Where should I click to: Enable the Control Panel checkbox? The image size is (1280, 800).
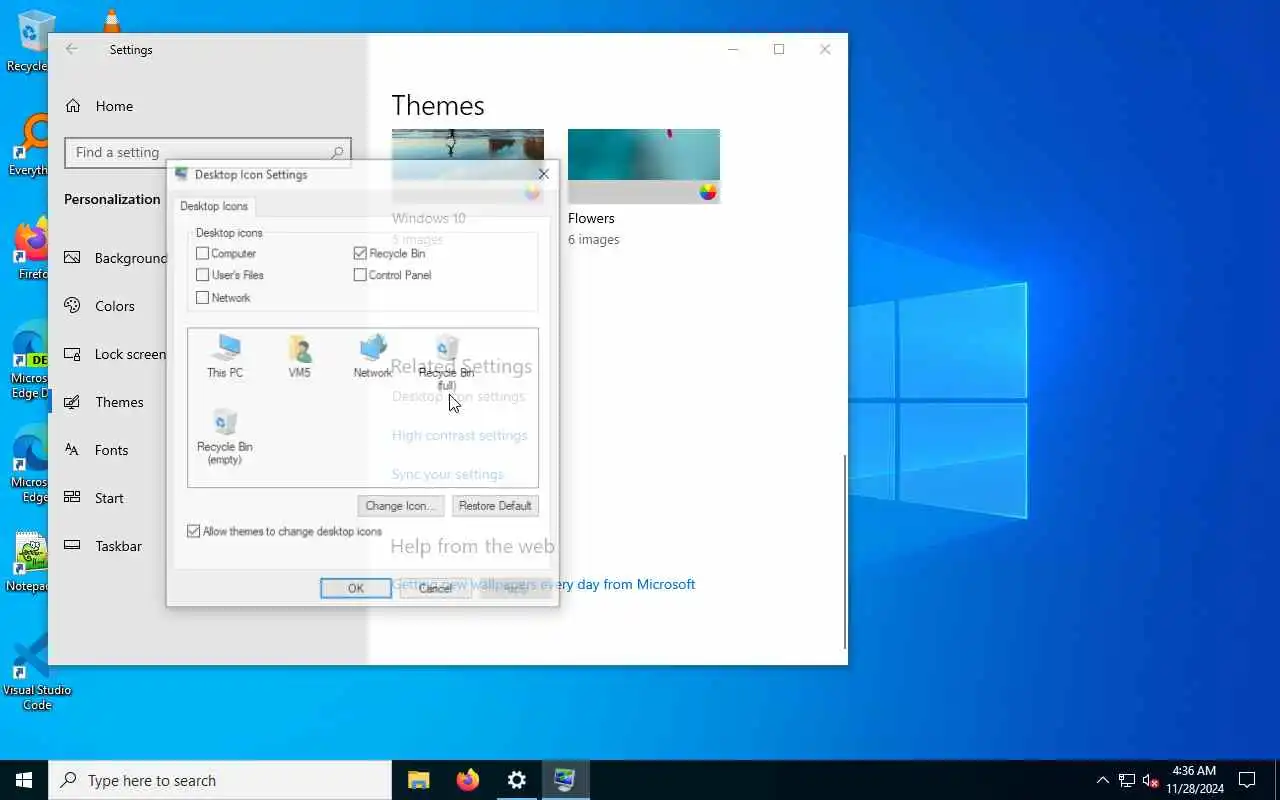coord(360,275)
